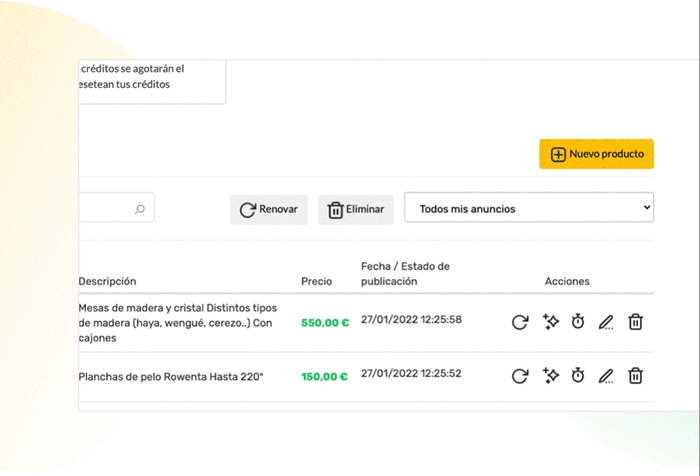This screenshot has height=476, width=700.
Task: Click the Precio column header
Action: pos(317,281)
